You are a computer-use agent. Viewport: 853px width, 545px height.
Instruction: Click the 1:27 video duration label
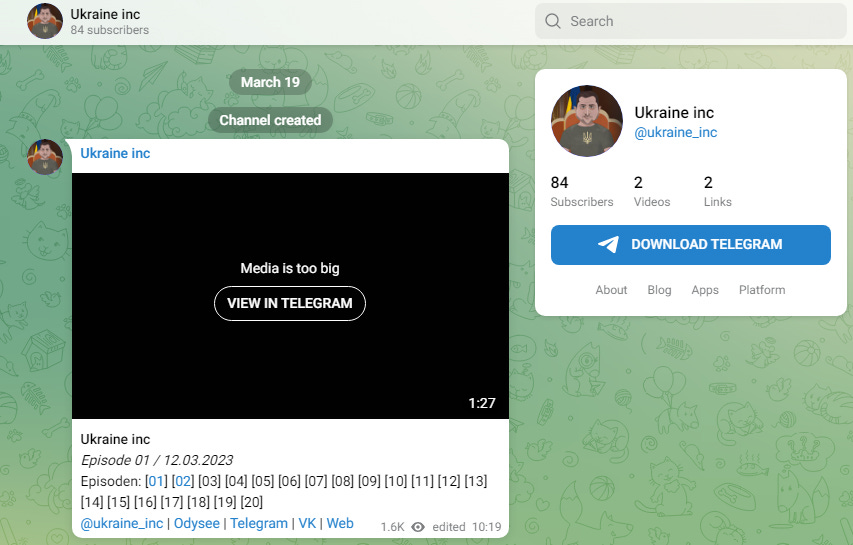481,403
